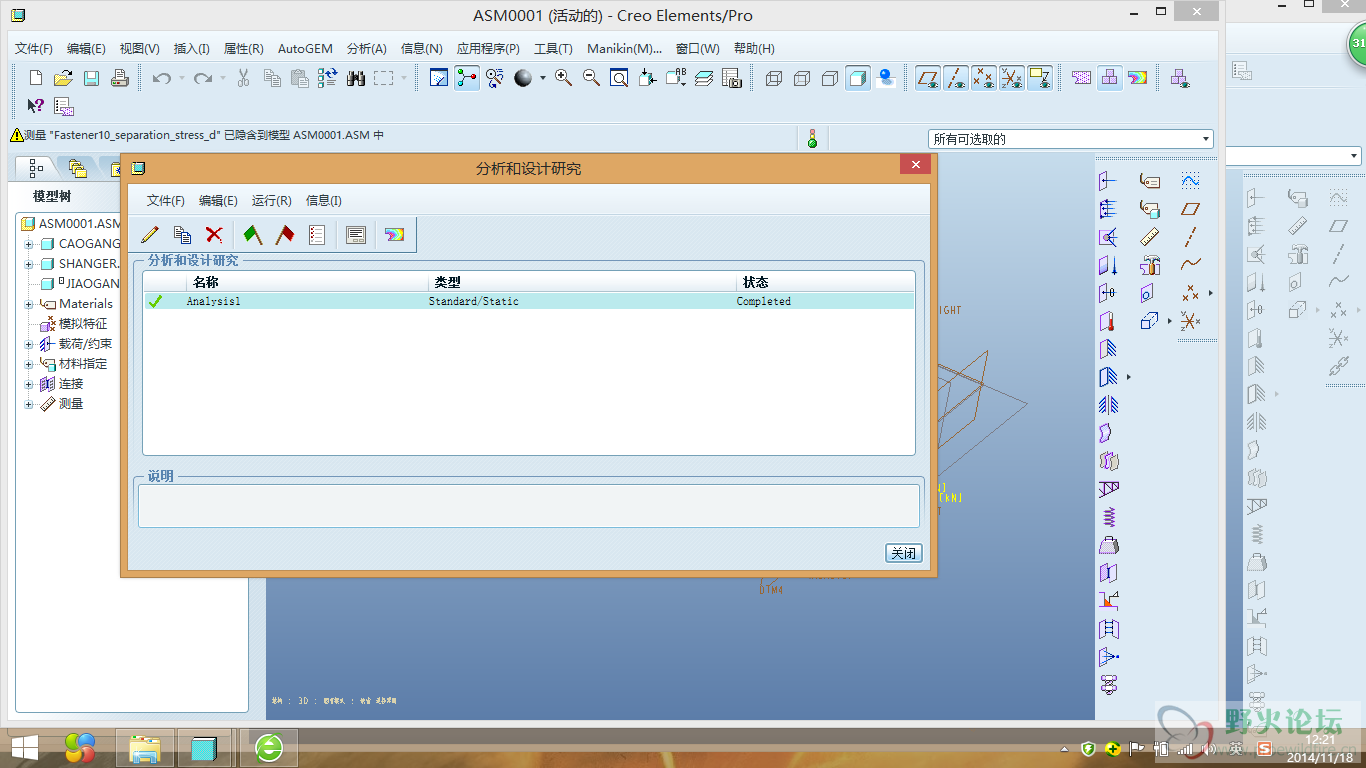Open the dialog's 运行(R) menu
This screenshot has width=1366, height=768.
pyautogui.click(x=272, y=201)
